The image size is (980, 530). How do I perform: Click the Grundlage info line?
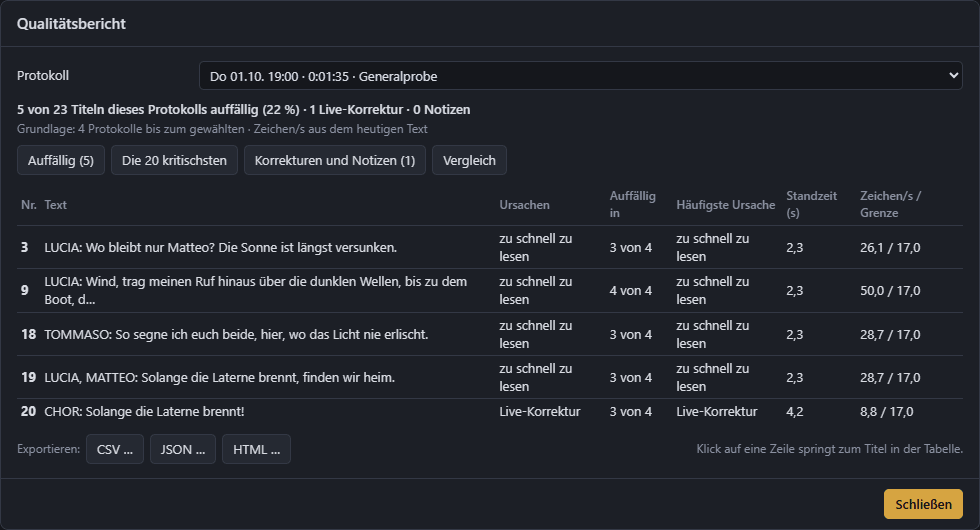coord(222,129)
